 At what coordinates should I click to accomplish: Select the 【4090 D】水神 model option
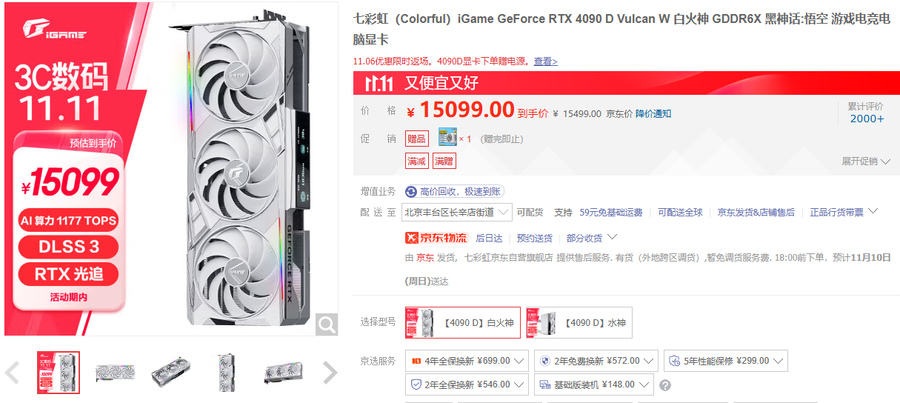(x=579, y=322)
